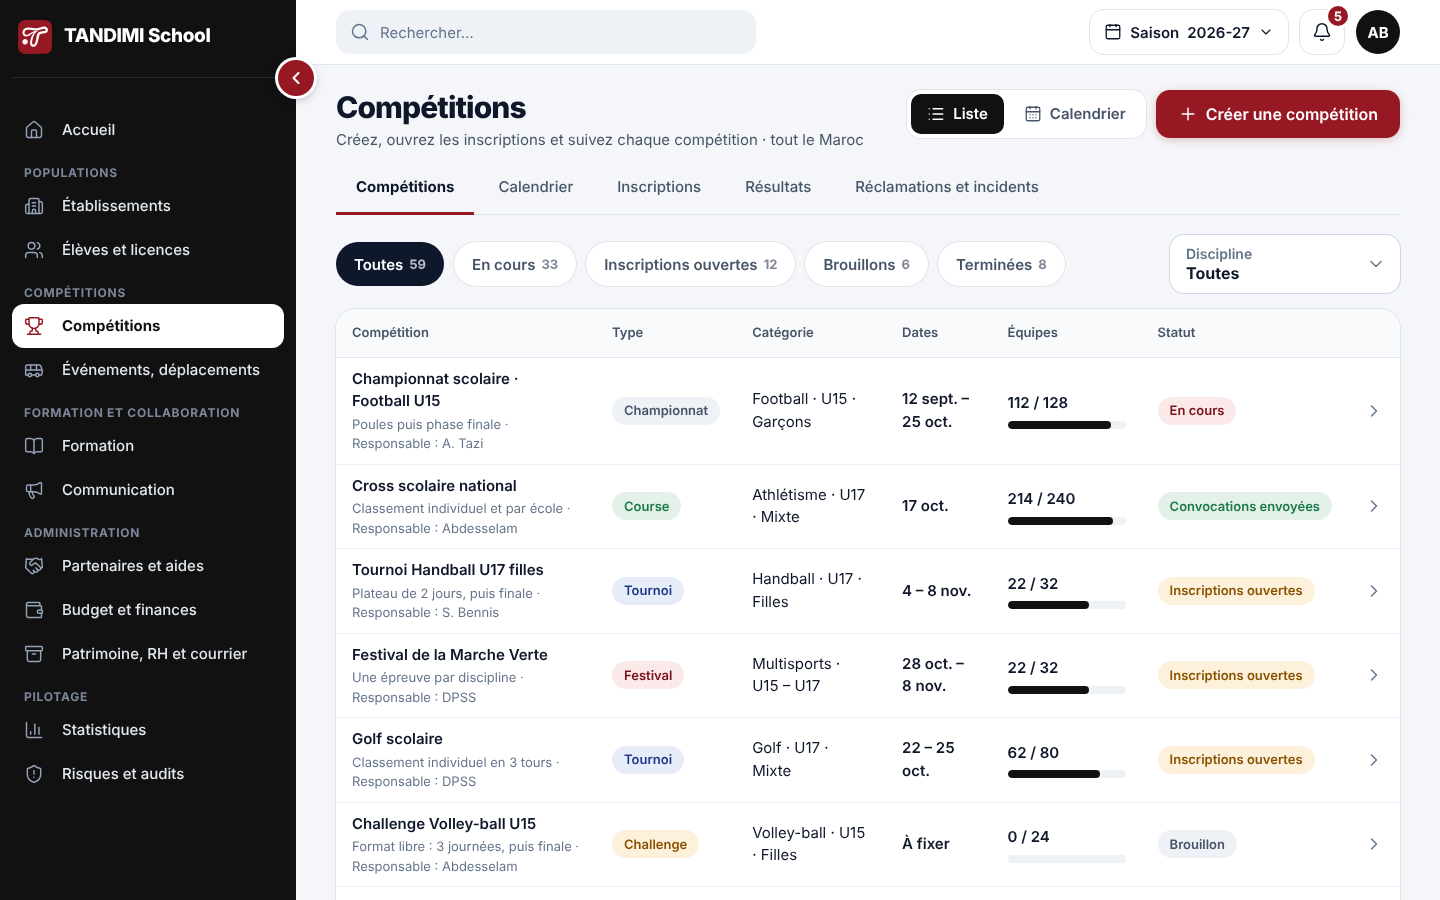Open the Calendrier tab under the title

[x=536, y=187]
